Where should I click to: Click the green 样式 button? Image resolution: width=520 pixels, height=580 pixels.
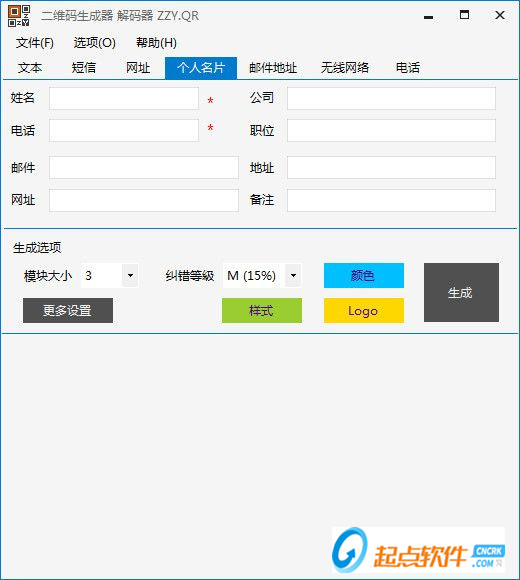262,311
